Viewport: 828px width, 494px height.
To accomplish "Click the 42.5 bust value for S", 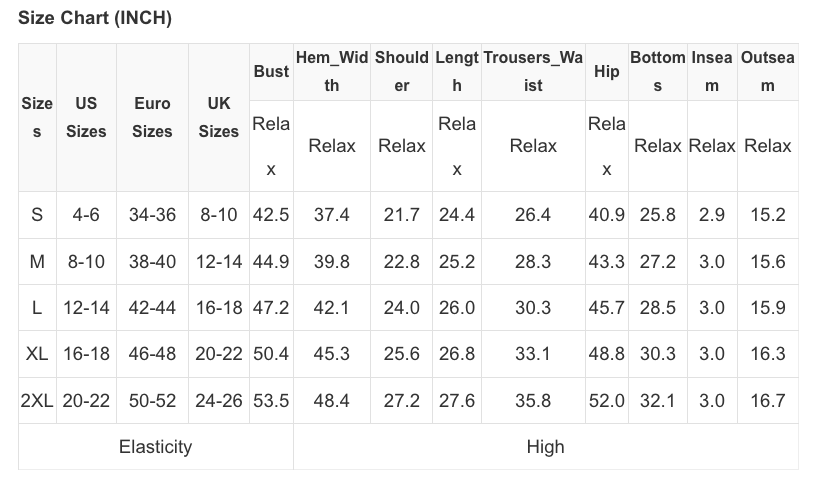I will pos(271,215).
